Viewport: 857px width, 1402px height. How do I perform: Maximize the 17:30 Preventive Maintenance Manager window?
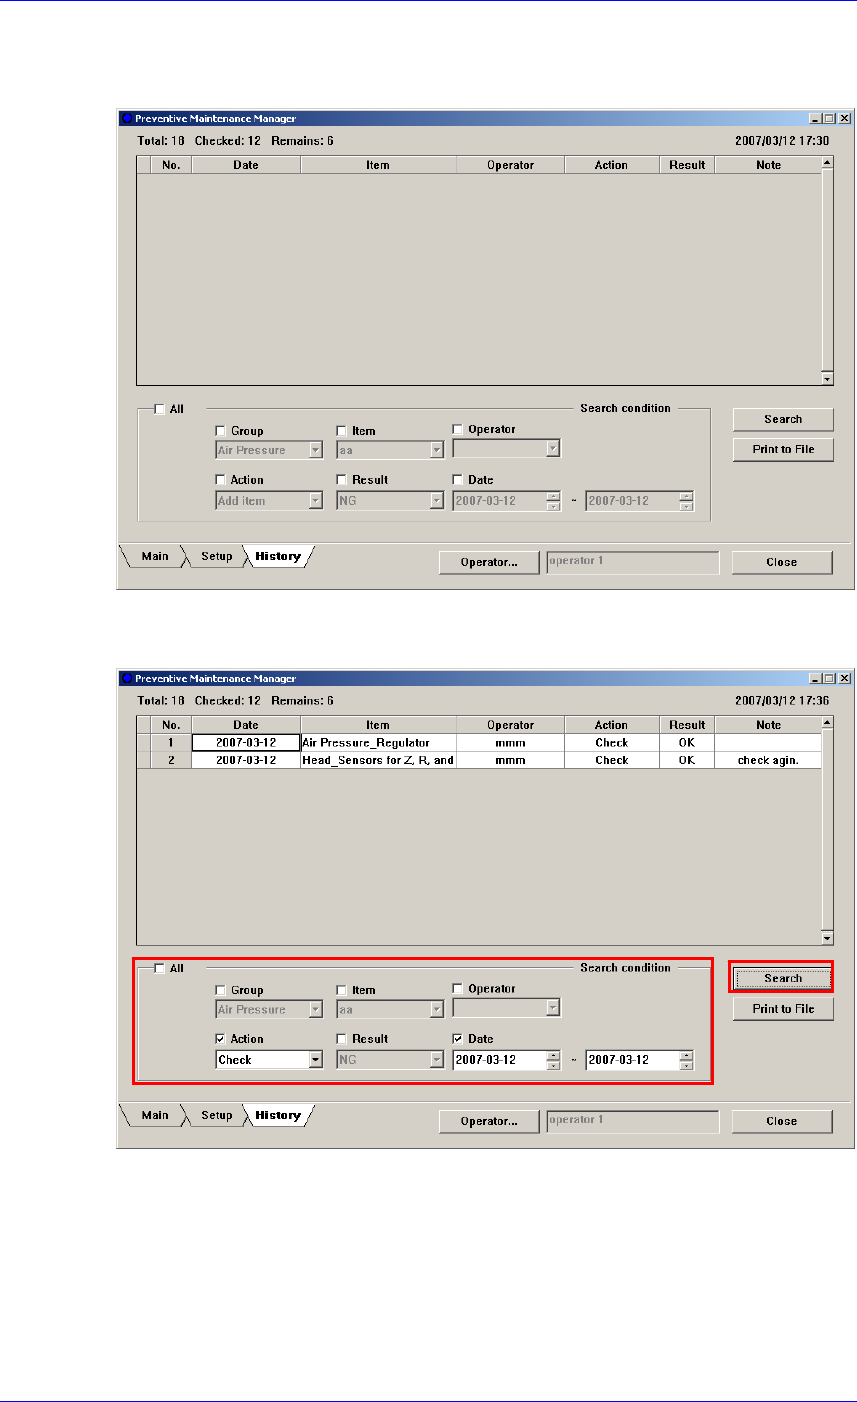pos(829,119)
